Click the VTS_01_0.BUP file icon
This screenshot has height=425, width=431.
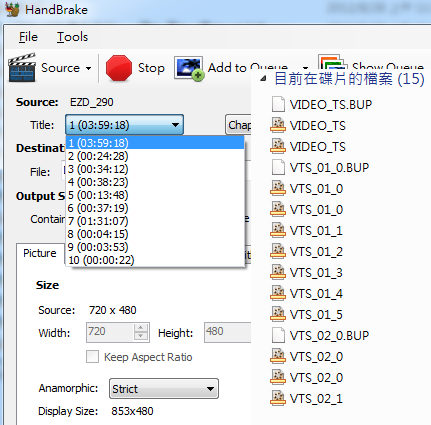point(278,167)
